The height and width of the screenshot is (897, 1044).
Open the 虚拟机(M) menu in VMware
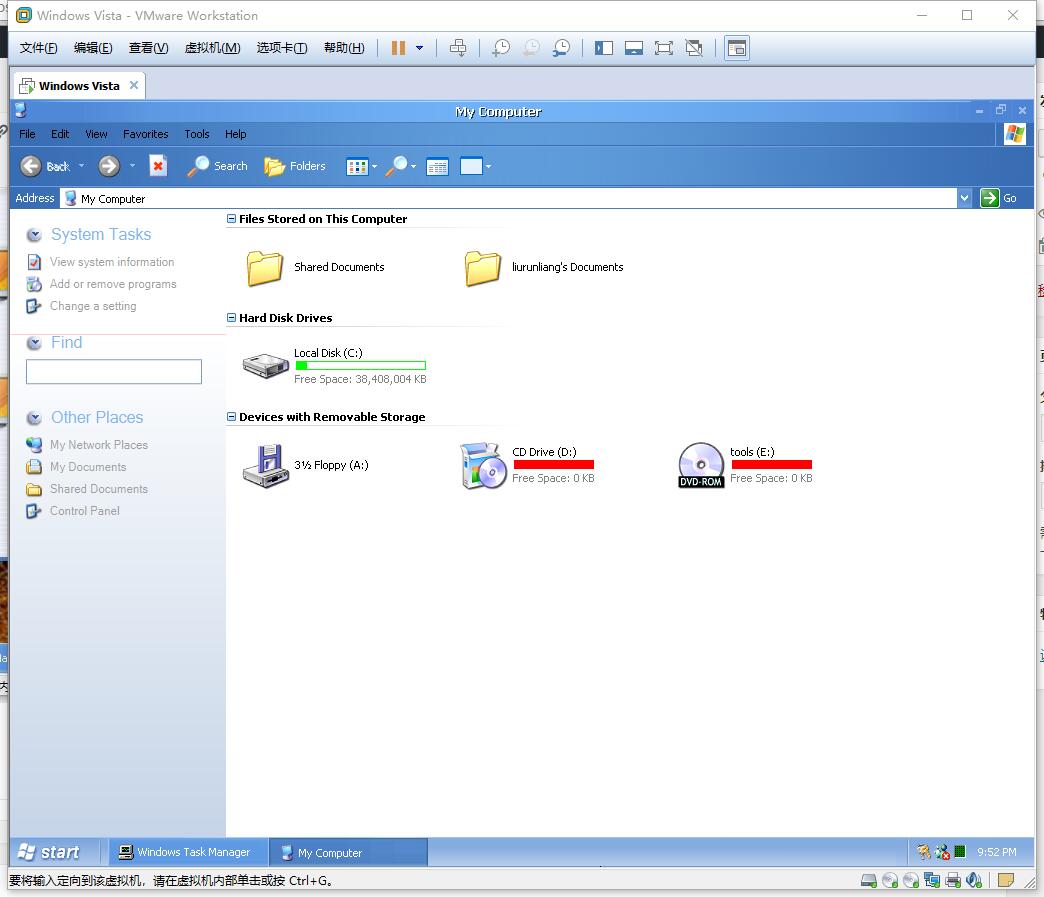tap(212, 48)
